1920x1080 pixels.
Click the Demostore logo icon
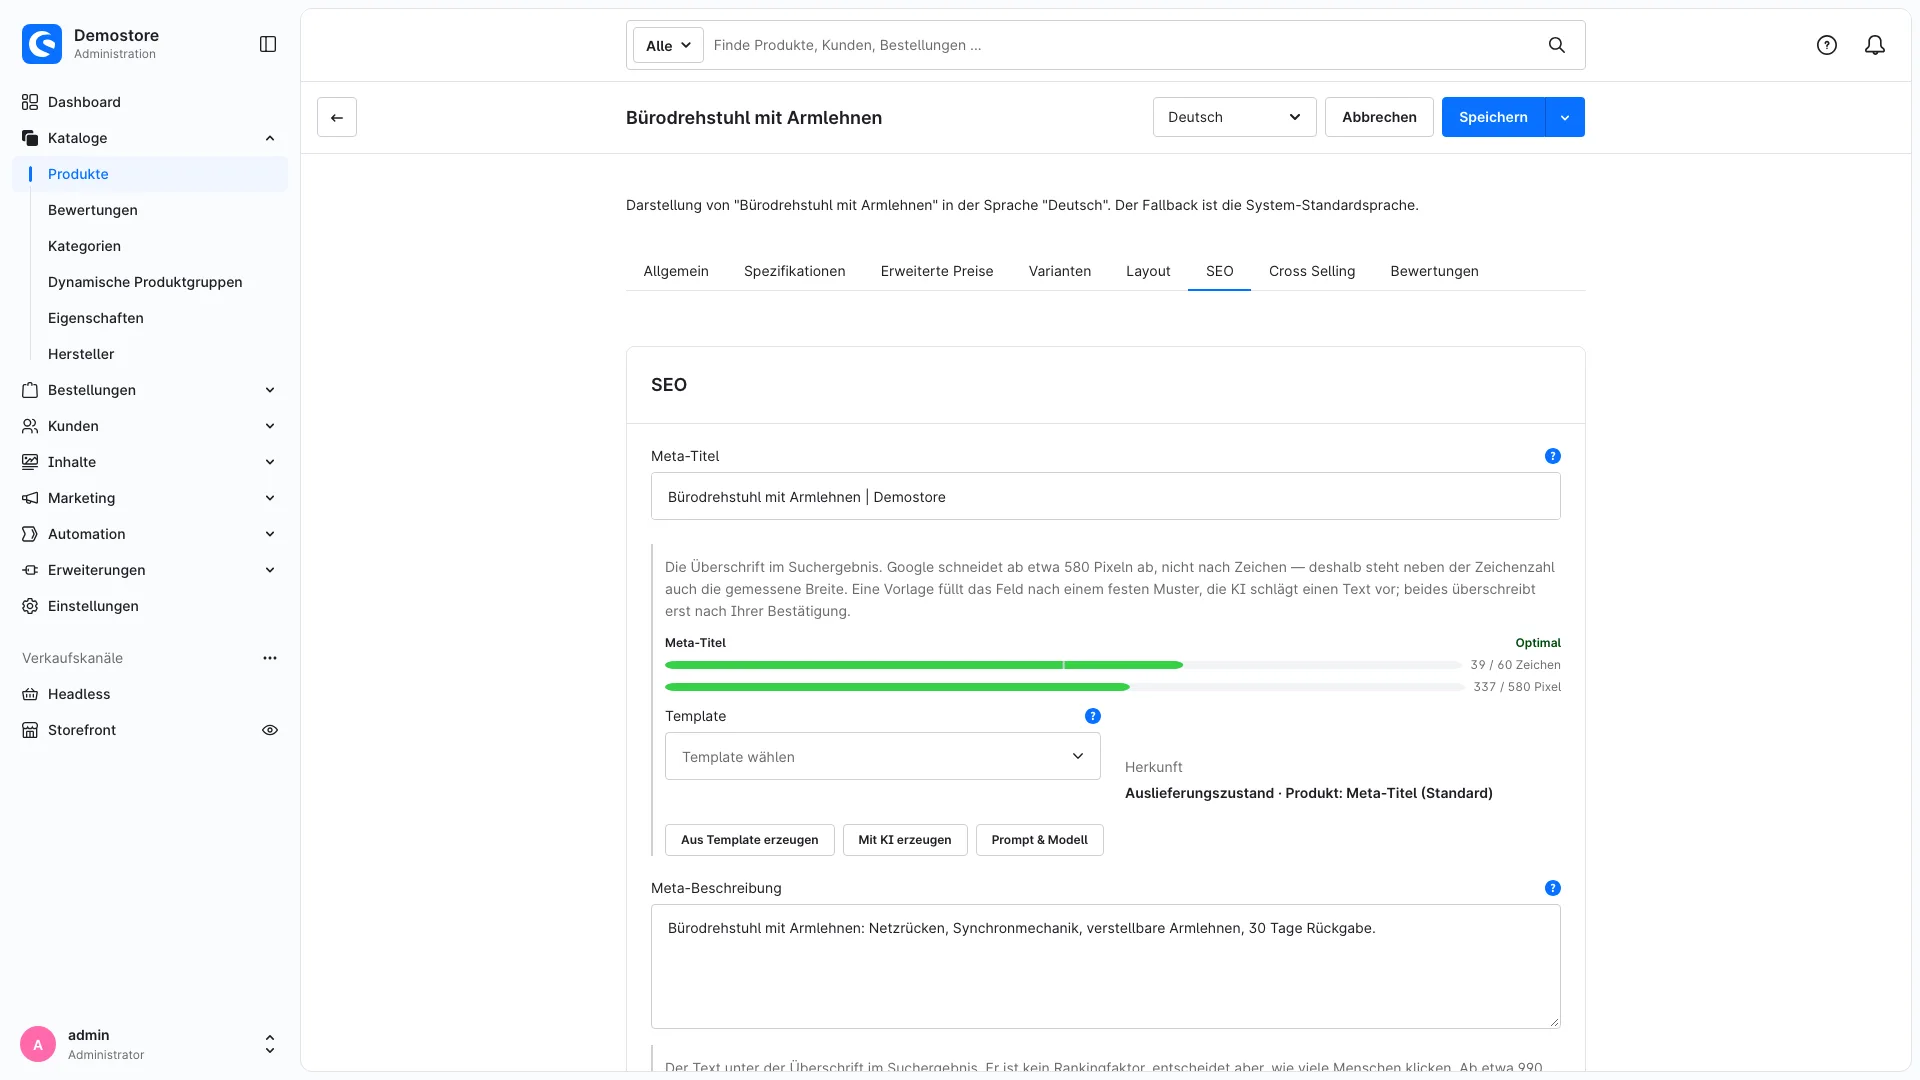point(42,44)
